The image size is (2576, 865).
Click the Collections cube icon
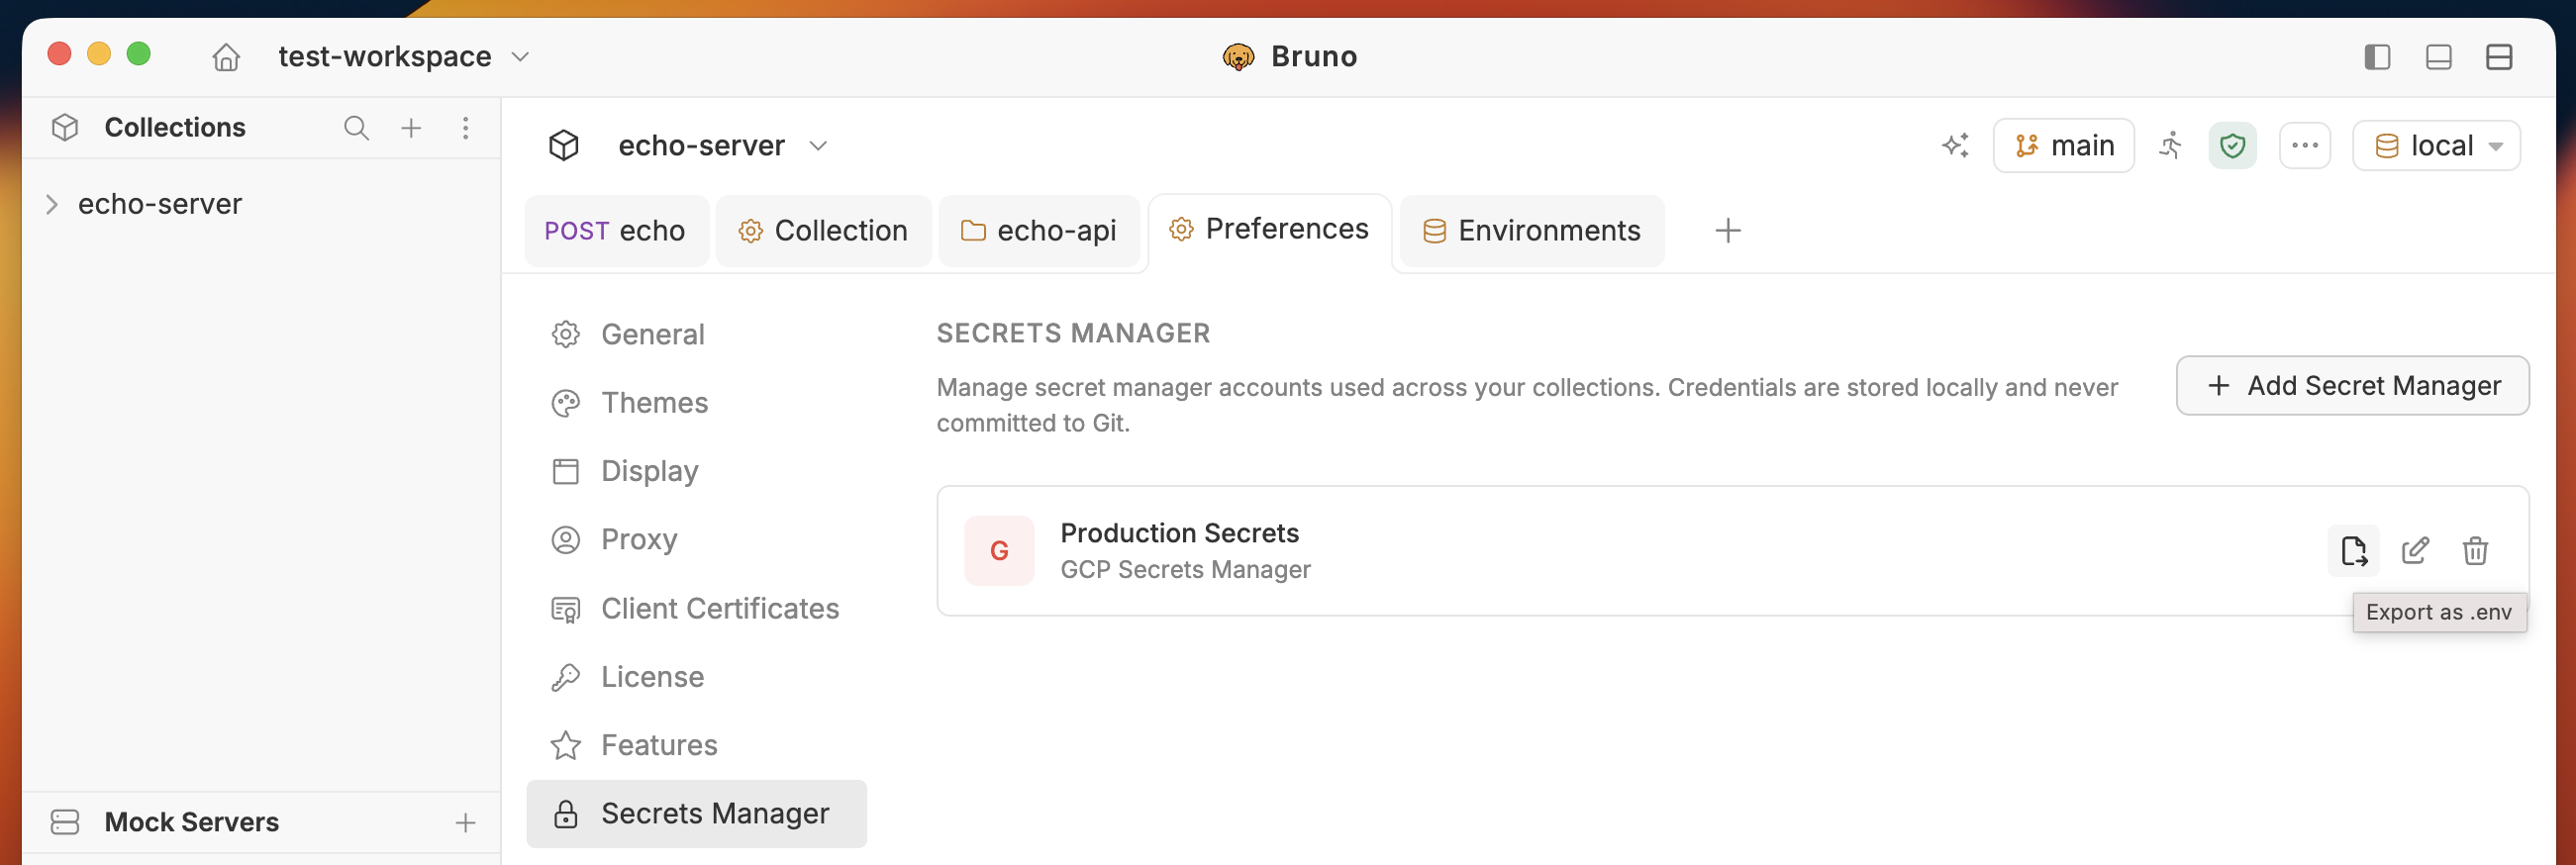(65, 128)
